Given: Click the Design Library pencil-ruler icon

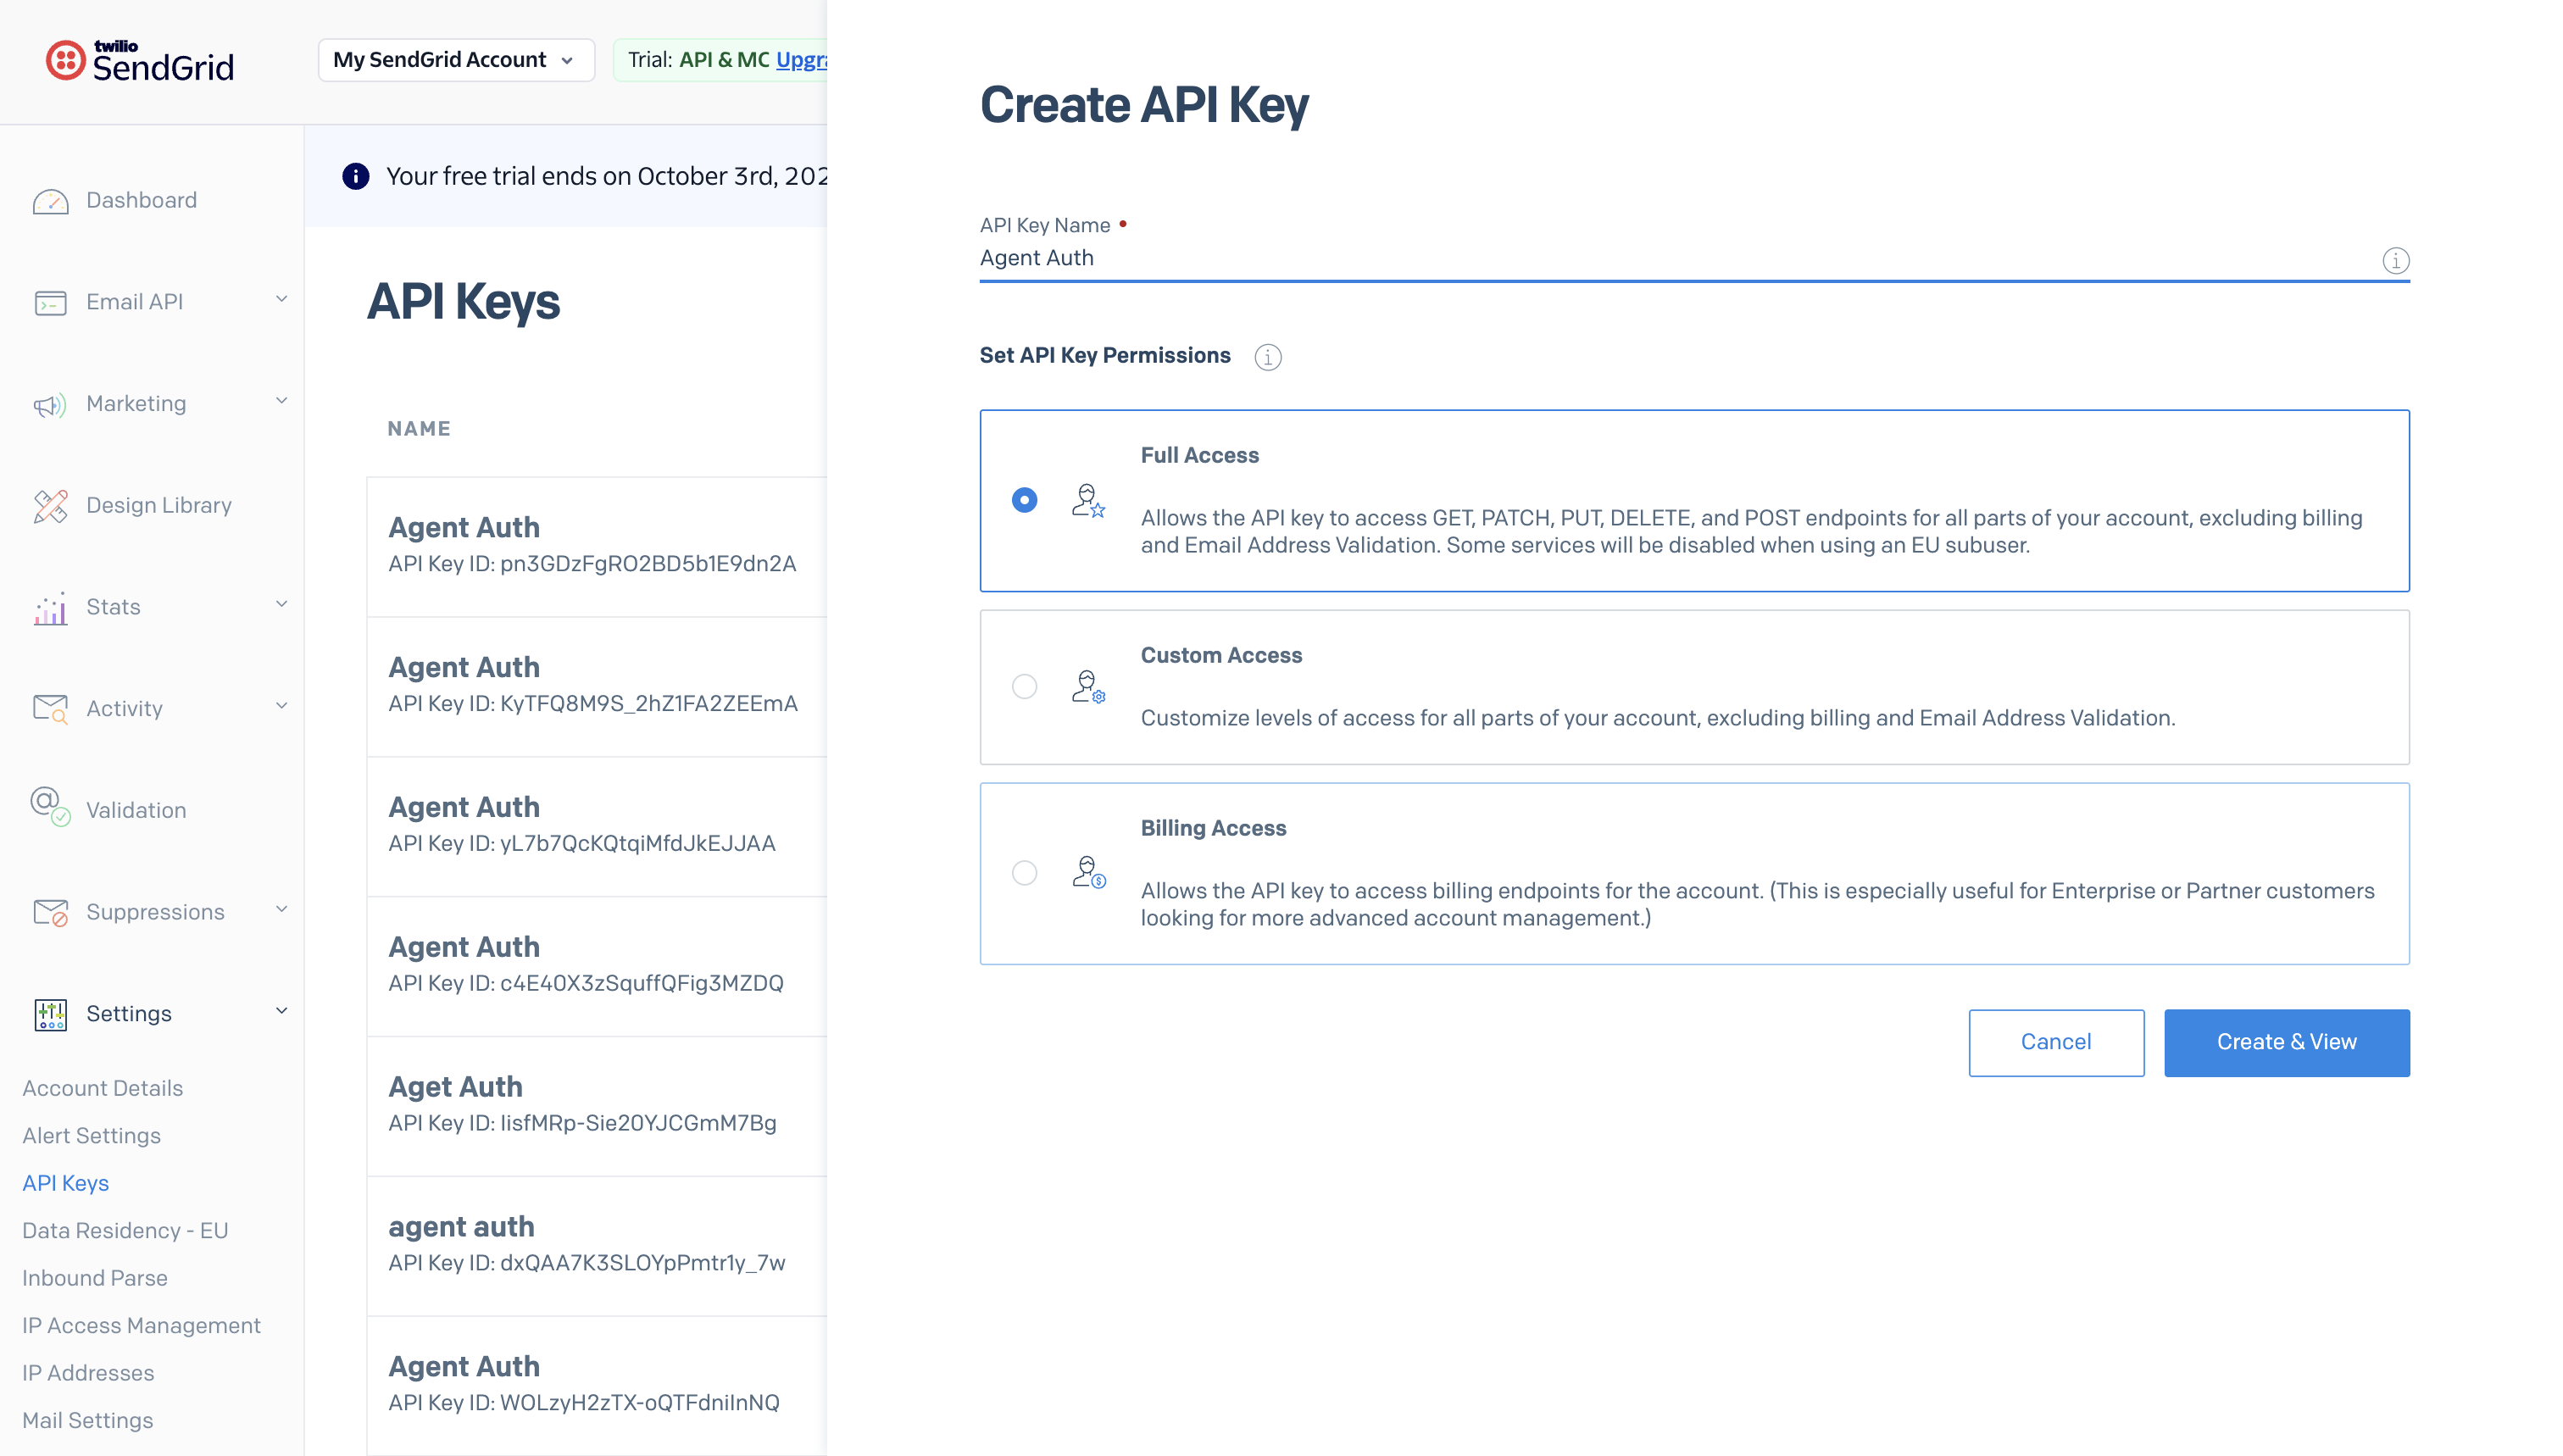Looking at the screenshot, I should pyautogui.click(x=50, y=506).
